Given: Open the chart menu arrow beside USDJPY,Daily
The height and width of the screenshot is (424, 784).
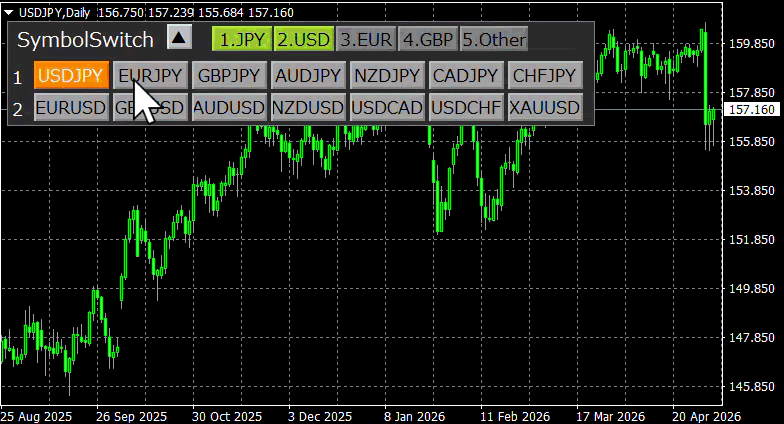Looking at the screenshot, I should point(8,12).
